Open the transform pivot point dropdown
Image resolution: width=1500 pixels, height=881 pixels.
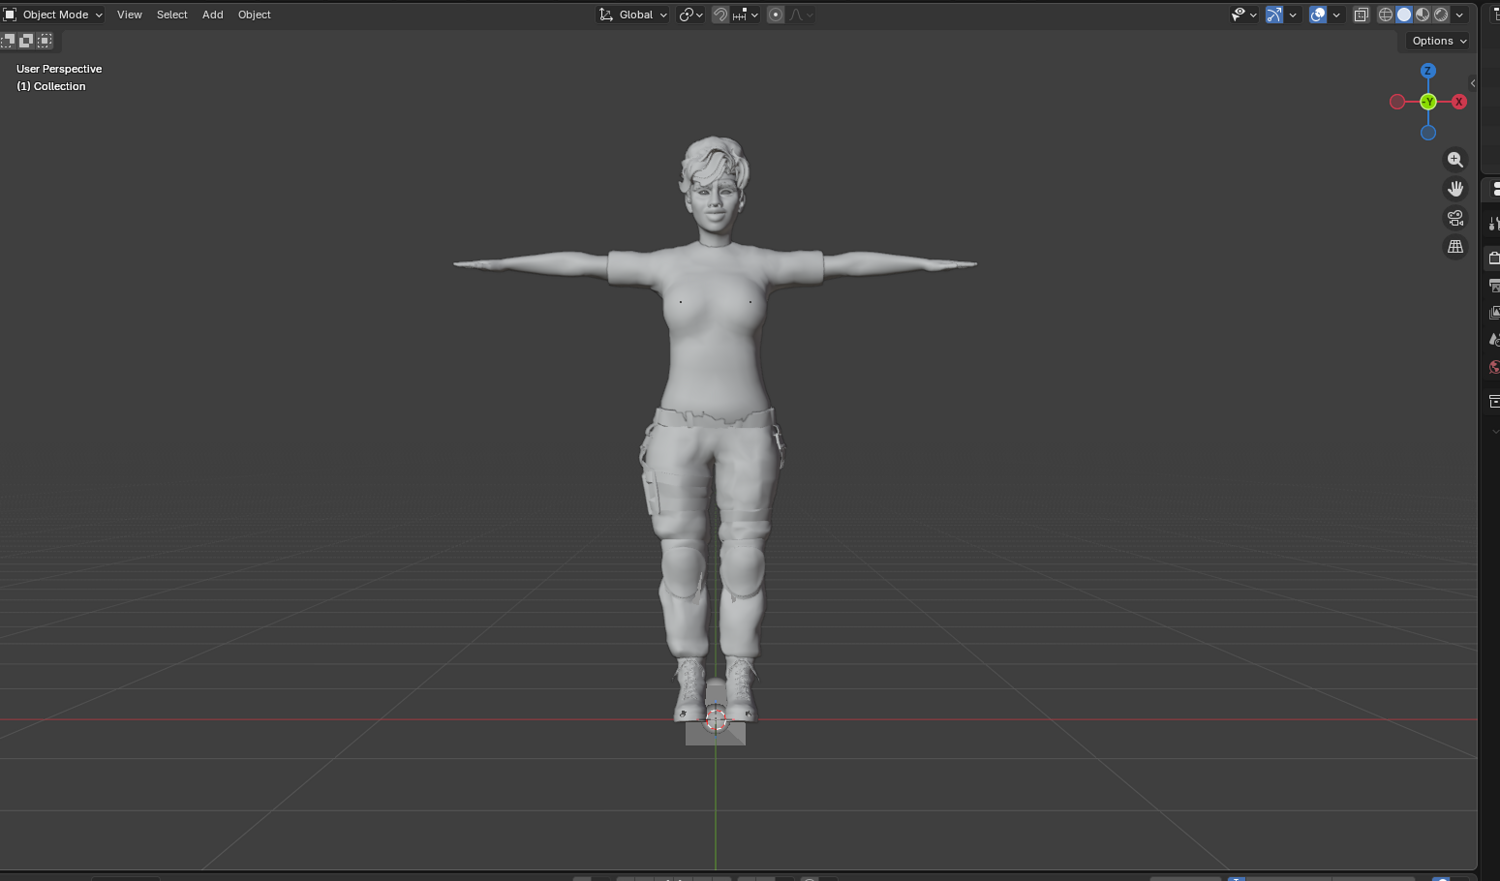click(690, 15)
